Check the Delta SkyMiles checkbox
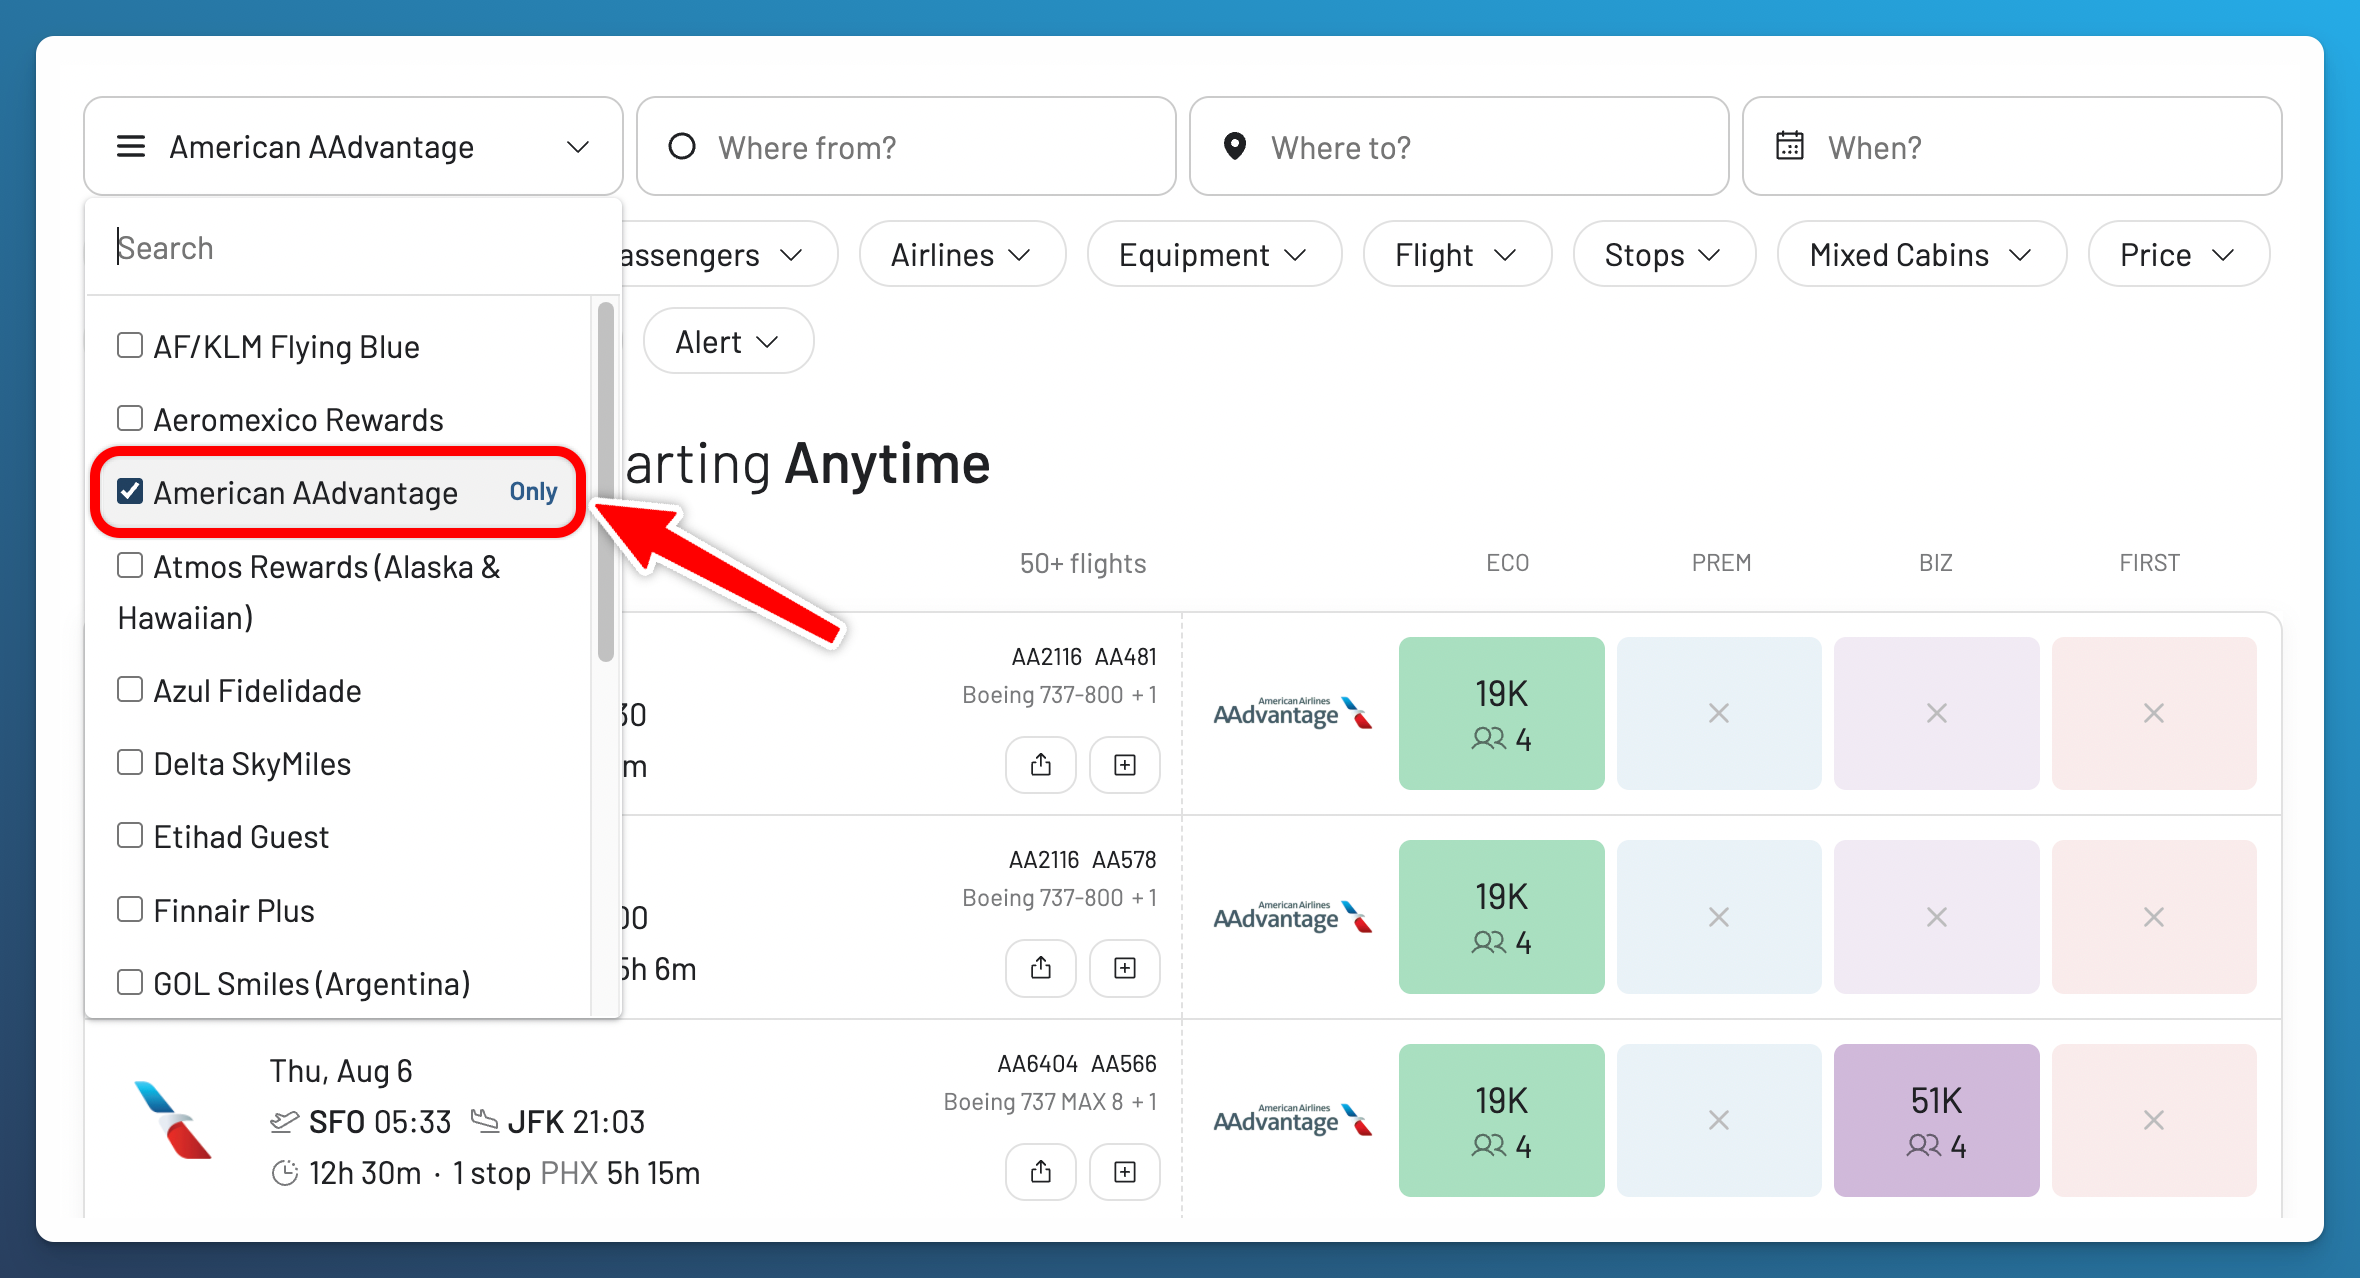The height and width of the screenshot is (1278, 2360). click(x=130, y=762)
